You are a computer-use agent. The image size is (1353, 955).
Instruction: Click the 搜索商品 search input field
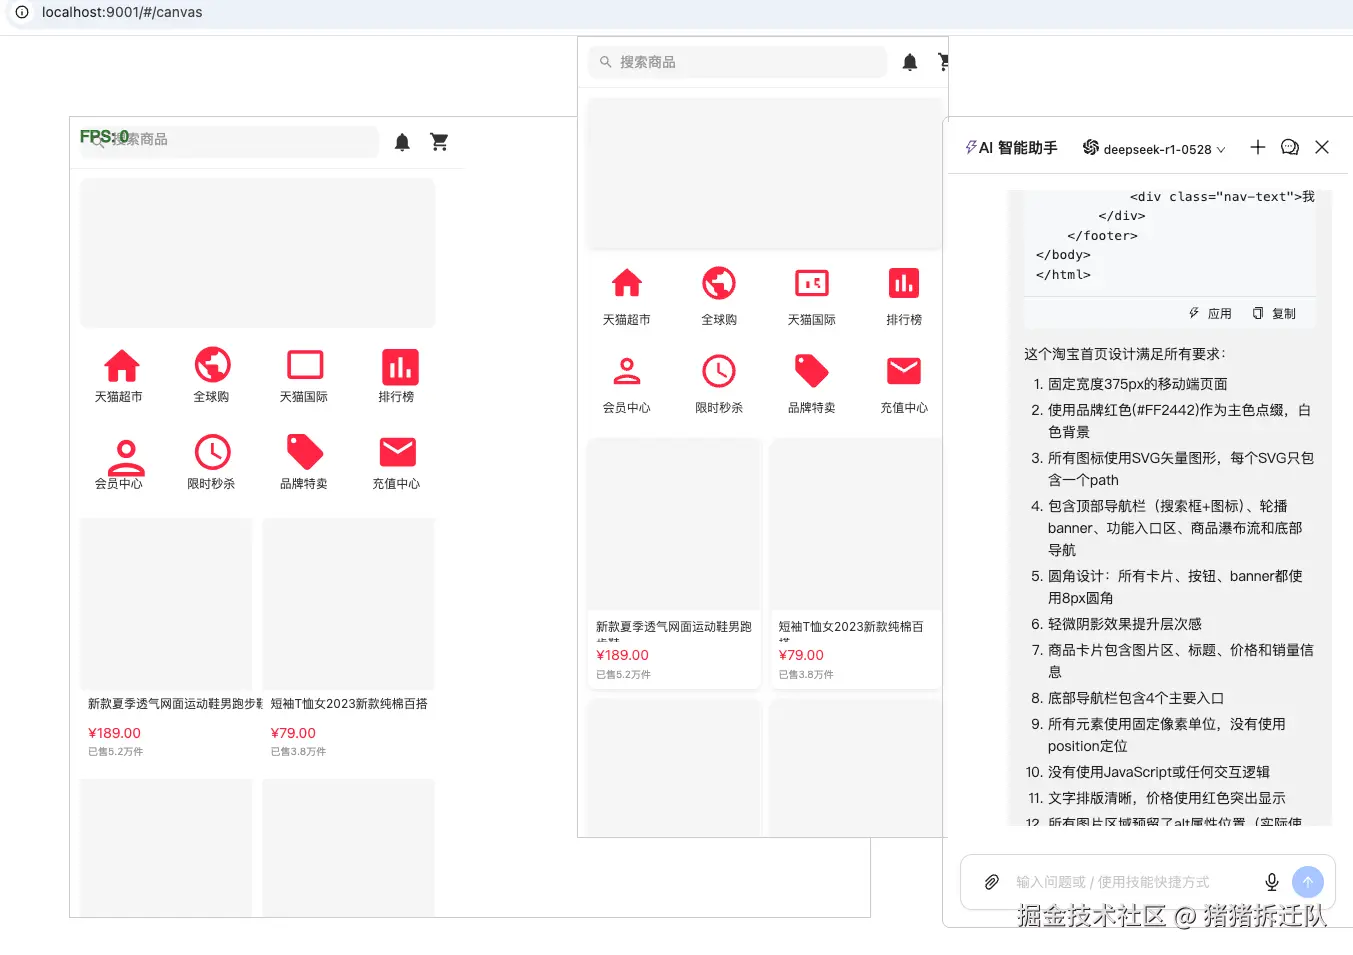point(736,62)
